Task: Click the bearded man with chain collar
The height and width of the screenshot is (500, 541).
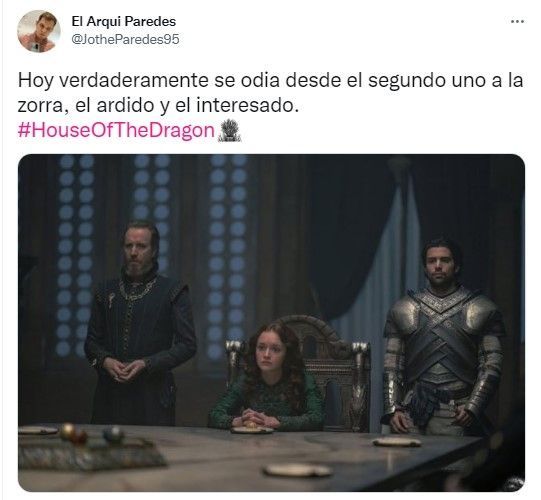Action: (x=140, y=324)
